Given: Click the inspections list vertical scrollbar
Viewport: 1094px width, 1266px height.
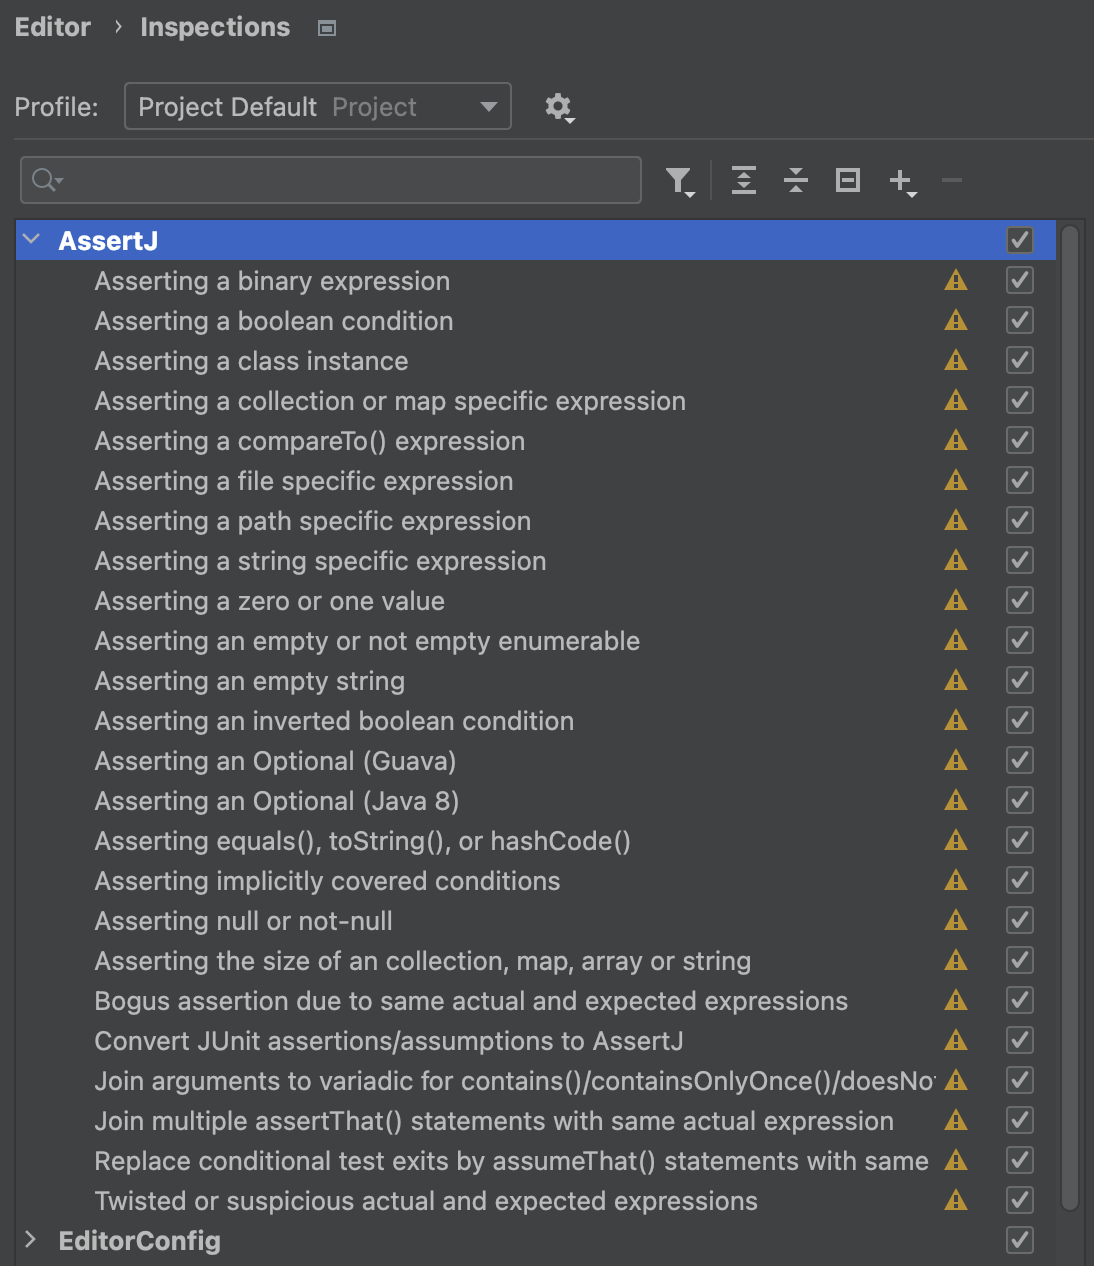Looking at the screenshot, I should 1069,700.
